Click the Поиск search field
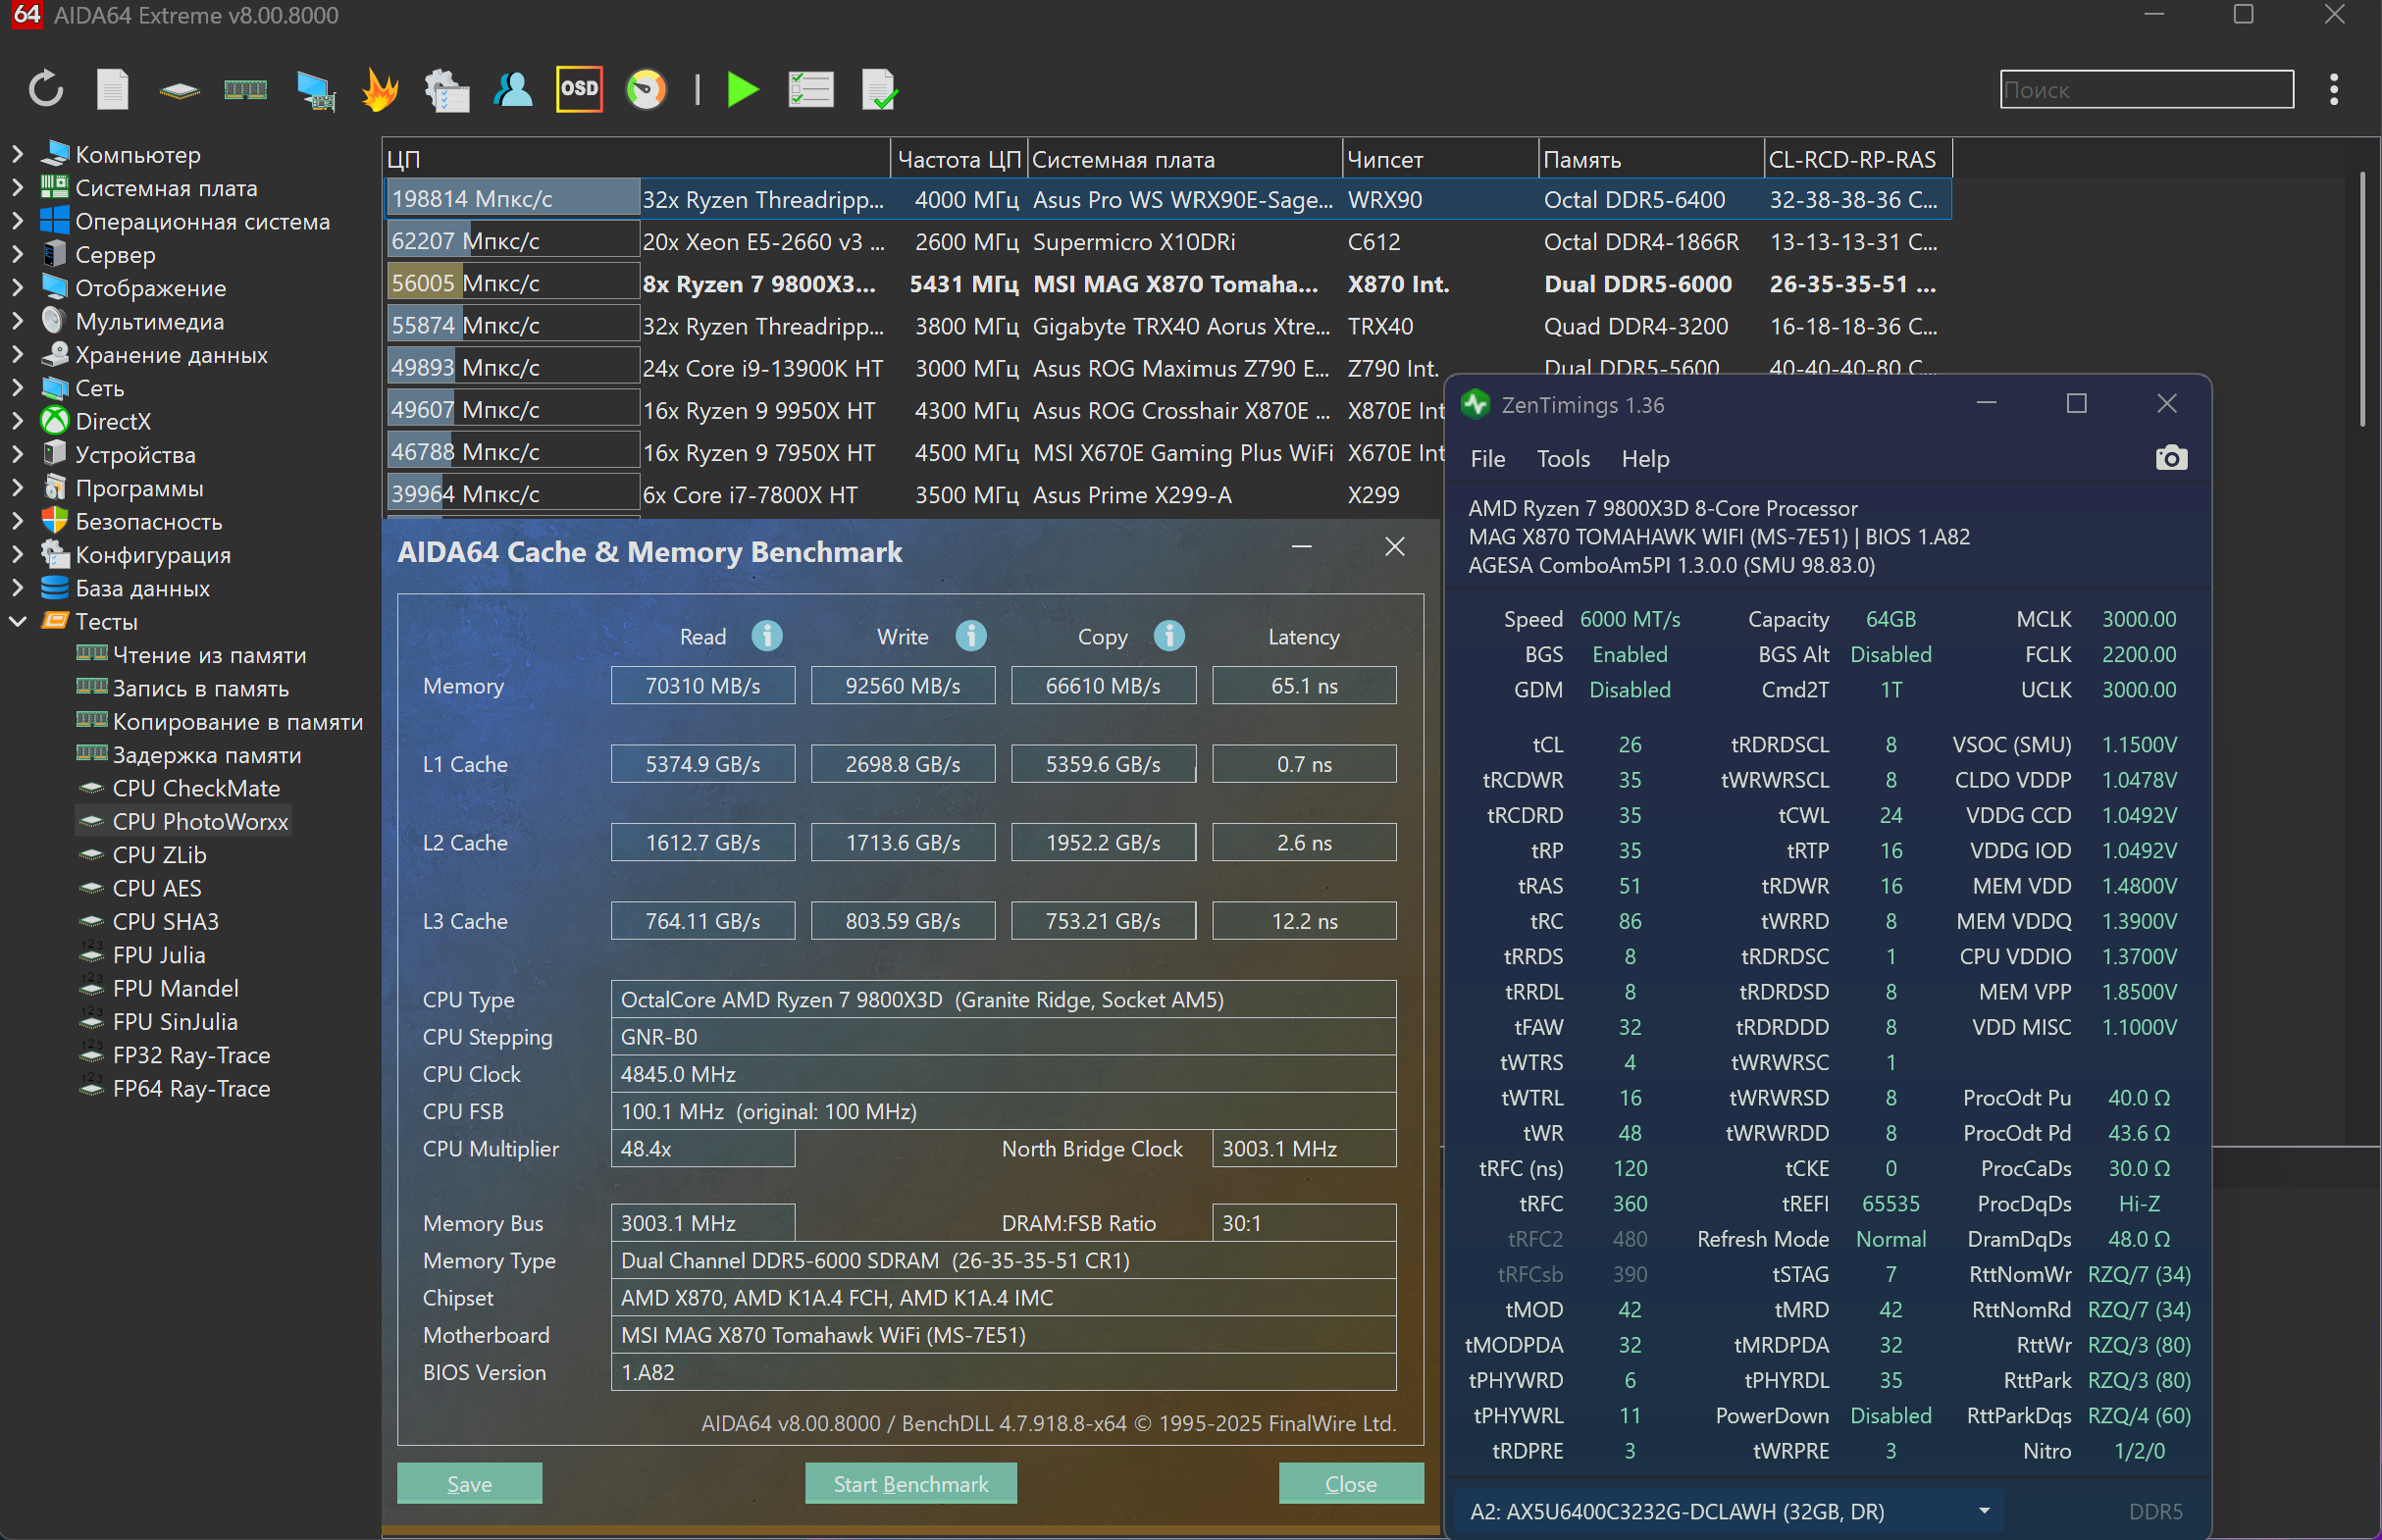This screenshot has width=2382, height=1540. pos(2146,90)
